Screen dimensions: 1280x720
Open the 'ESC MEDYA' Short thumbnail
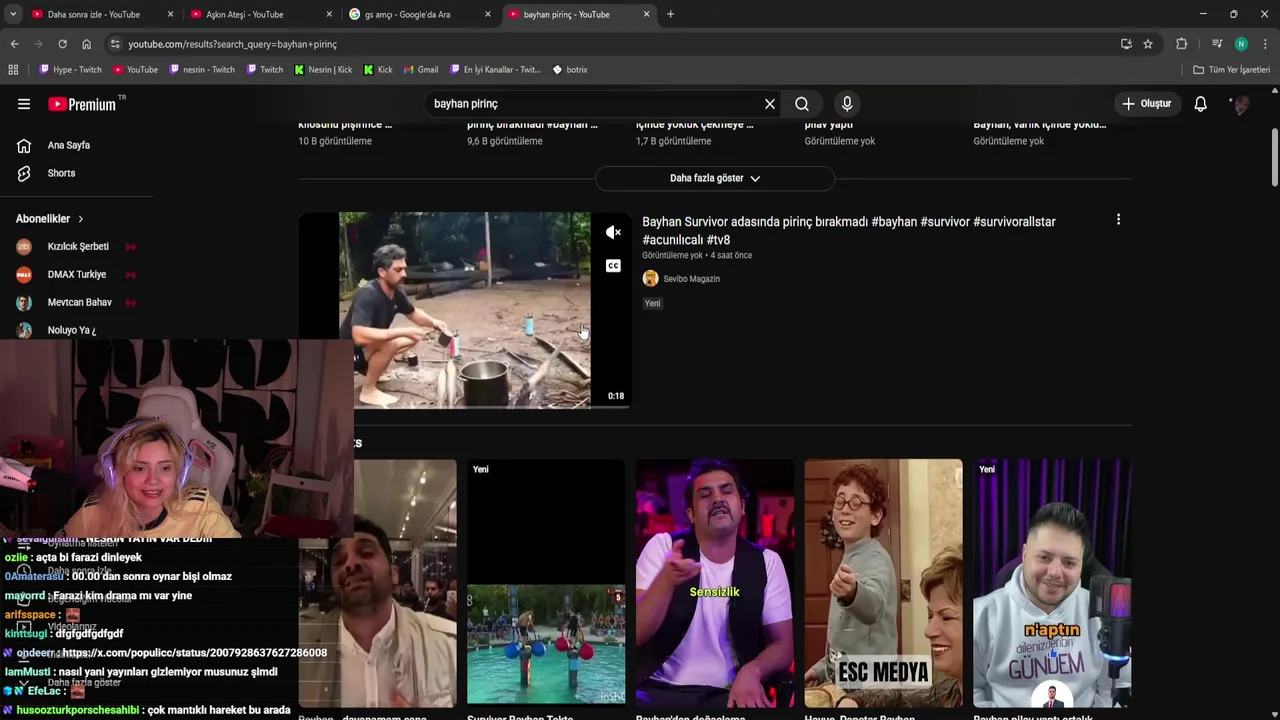click(x=884, y=583)
